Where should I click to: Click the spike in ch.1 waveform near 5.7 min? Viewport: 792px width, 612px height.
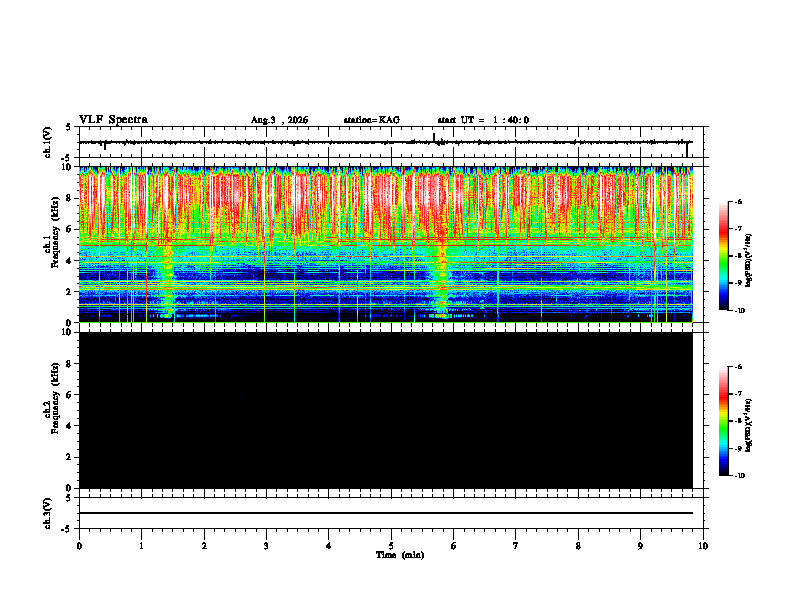(x=434, y=137)
